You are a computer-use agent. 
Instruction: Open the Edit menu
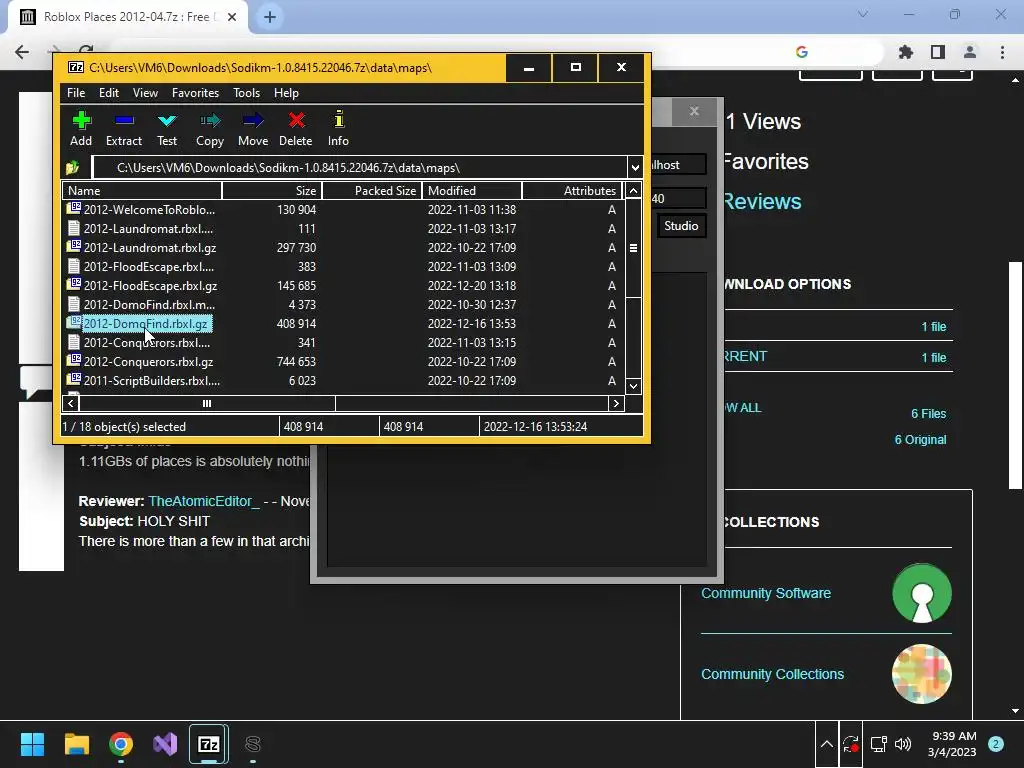(109, 93)
